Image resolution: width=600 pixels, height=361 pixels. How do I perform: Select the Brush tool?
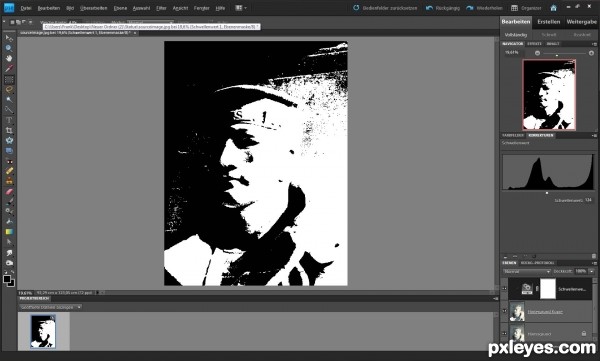pyautogui.click(x=9, y=201)
